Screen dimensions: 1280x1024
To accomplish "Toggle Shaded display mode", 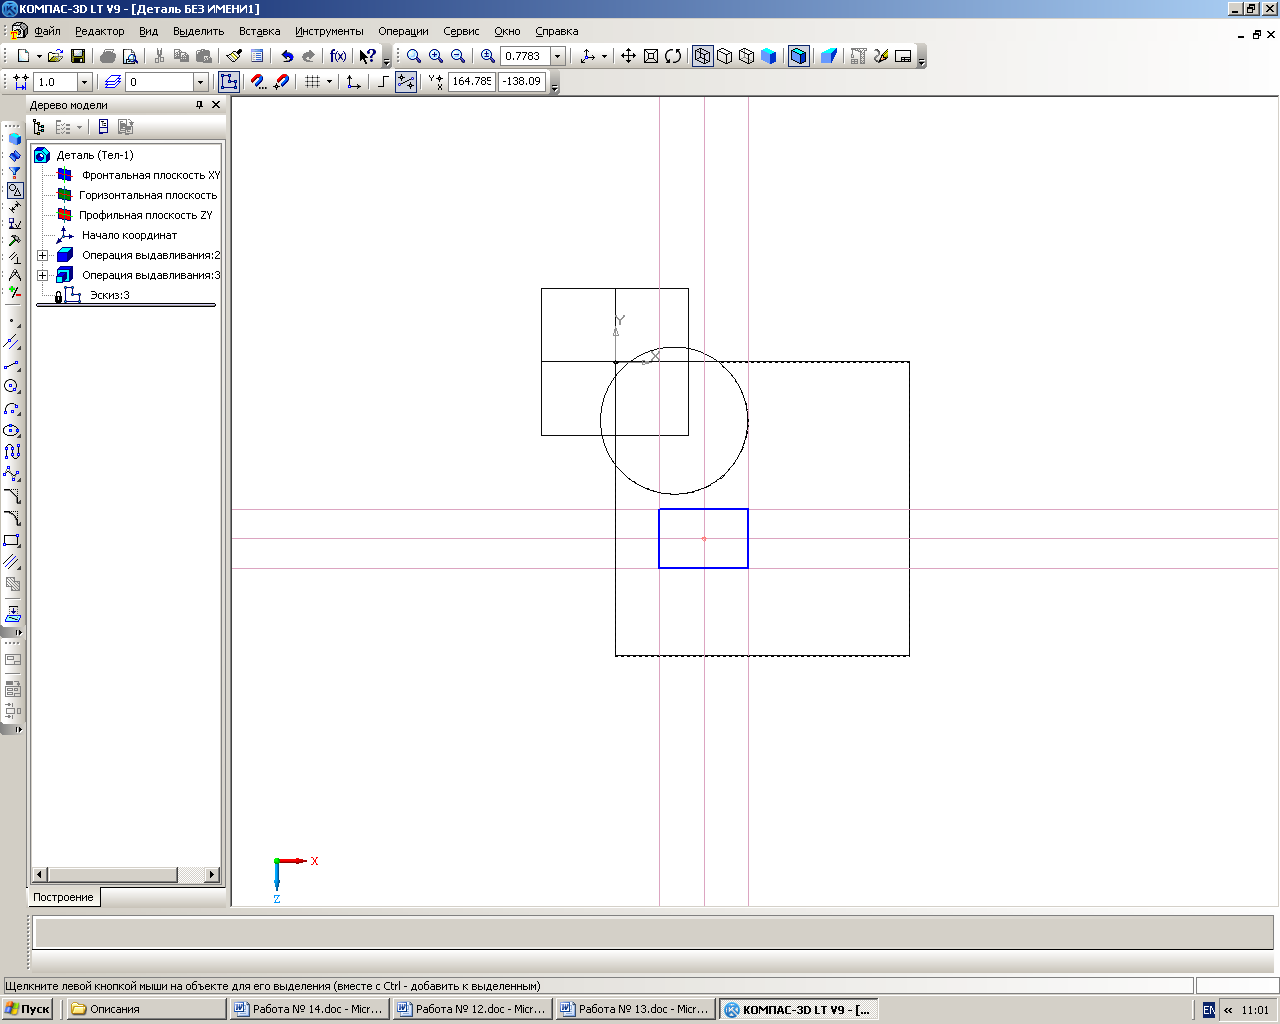I will coord(769,56).
